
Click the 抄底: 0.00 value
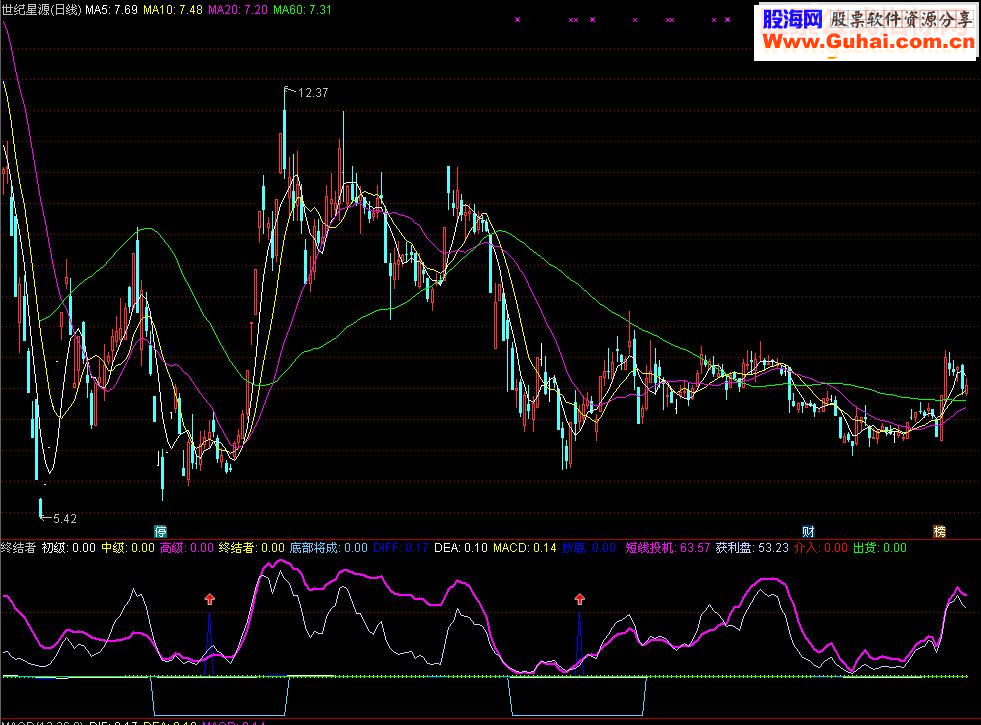pyautogui.click(x=589, y=548)
